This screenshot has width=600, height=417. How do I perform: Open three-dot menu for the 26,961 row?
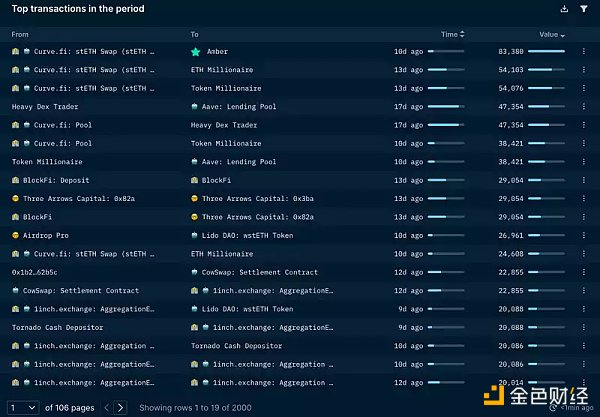click(x=584, y=235)
